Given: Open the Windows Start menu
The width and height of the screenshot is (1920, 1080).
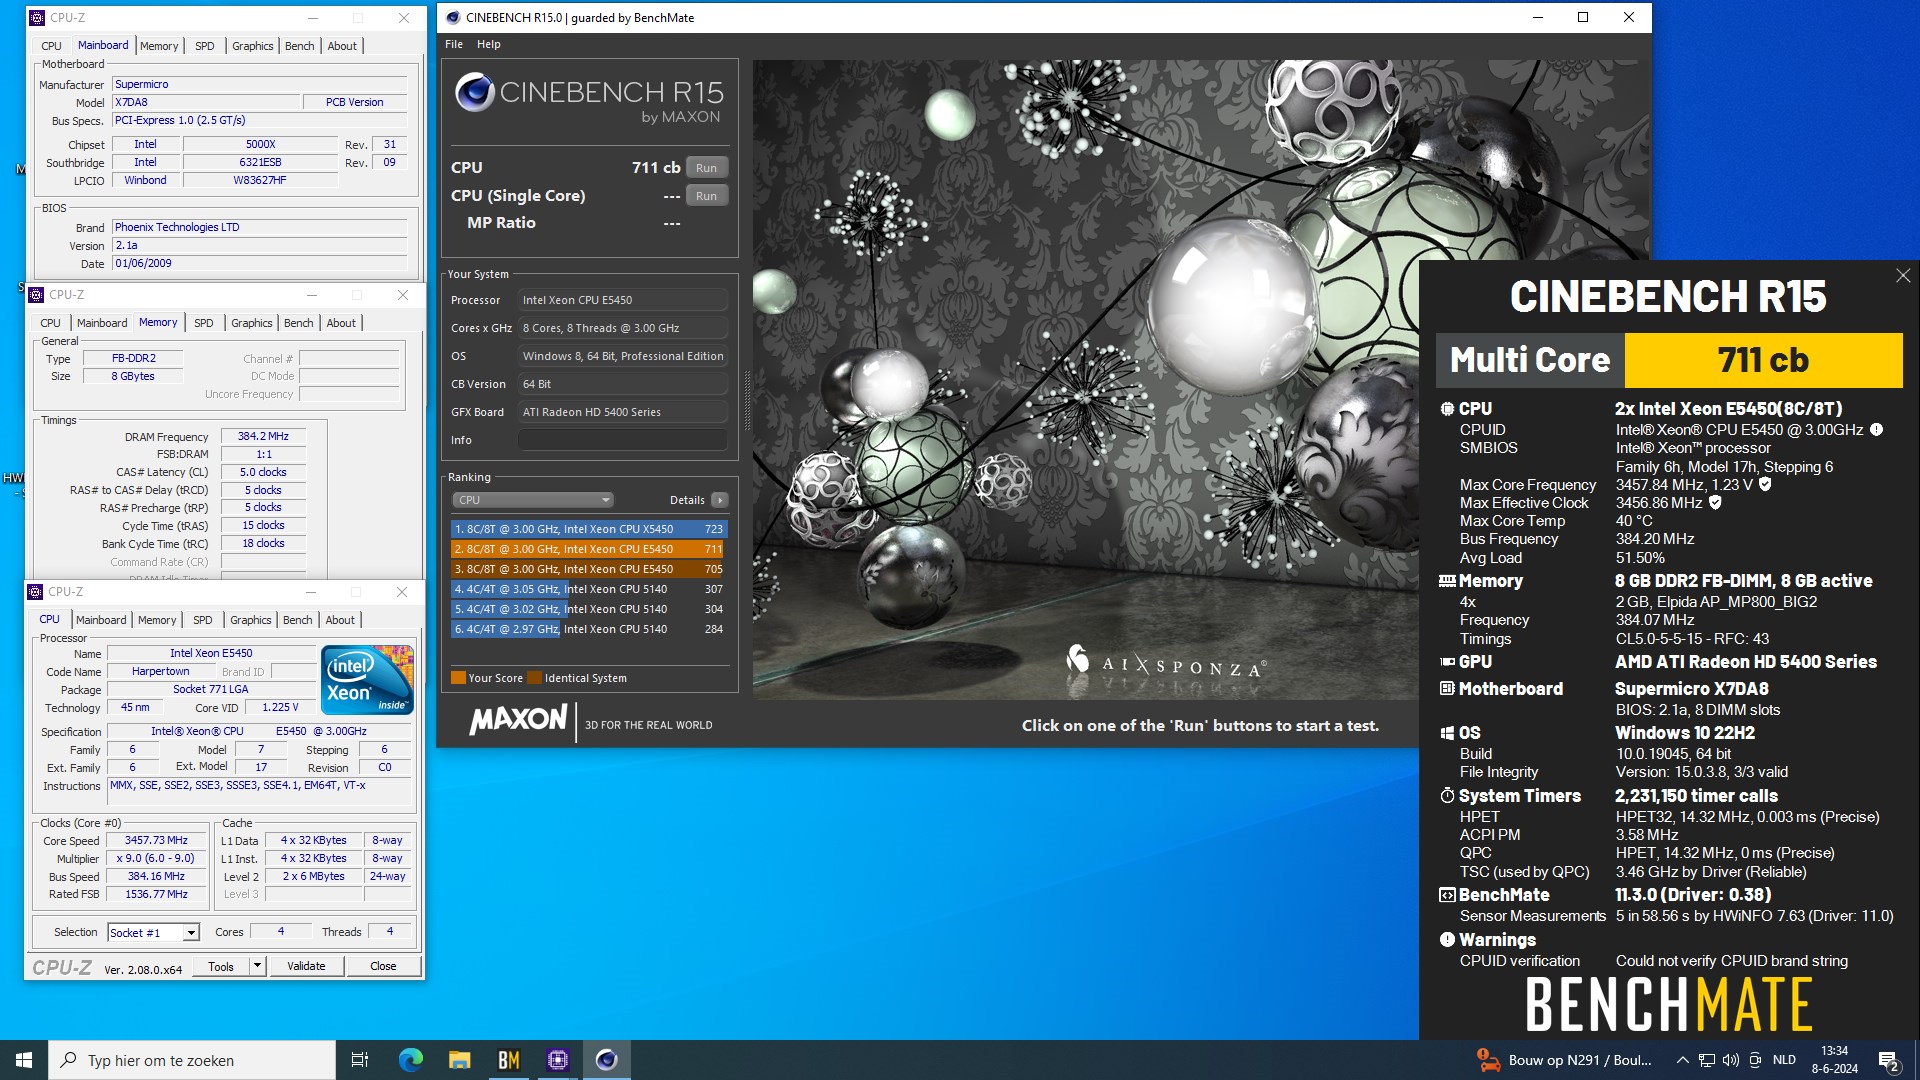Looking at the screenshot, I should pyautogui.click(x=24, y=1060).
